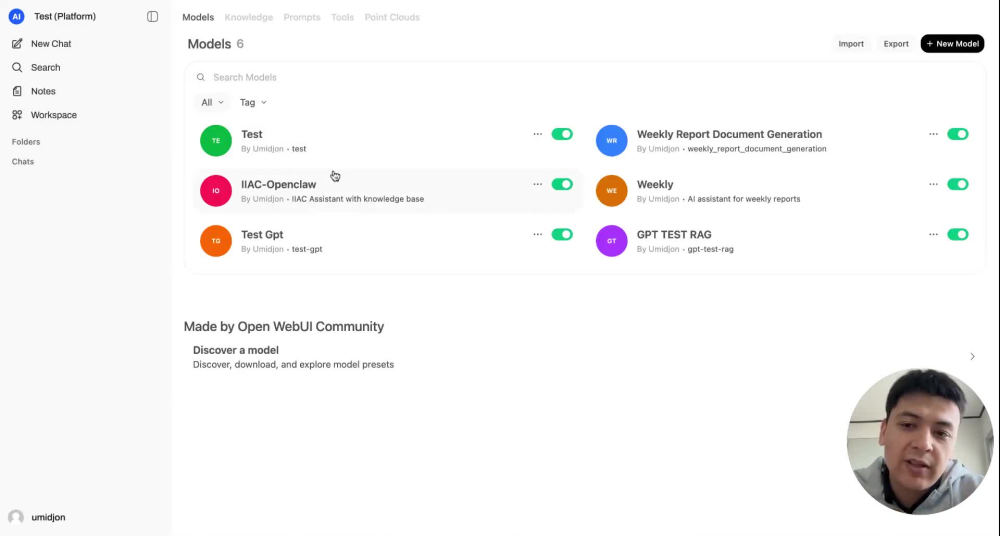This screenshot has height=536, width=1000.
Task: Open the Weekly Report Document Generation title
Action: pyautogui.click(x=730, y=134)
